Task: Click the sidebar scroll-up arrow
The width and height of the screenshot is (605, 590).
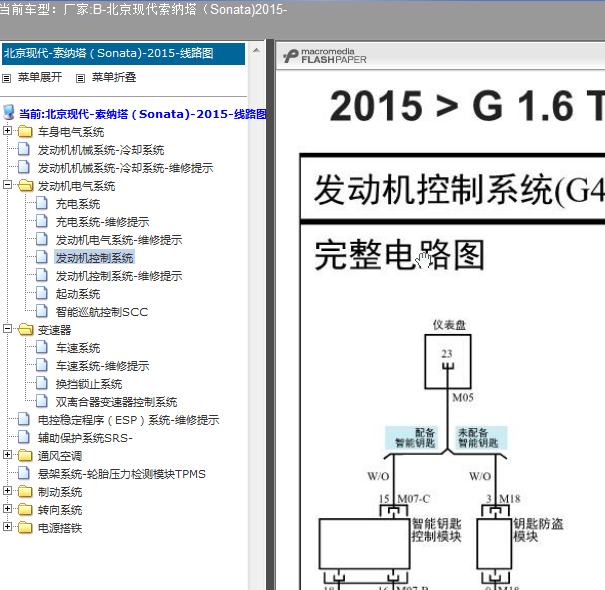Action: (x=256, y=50)
